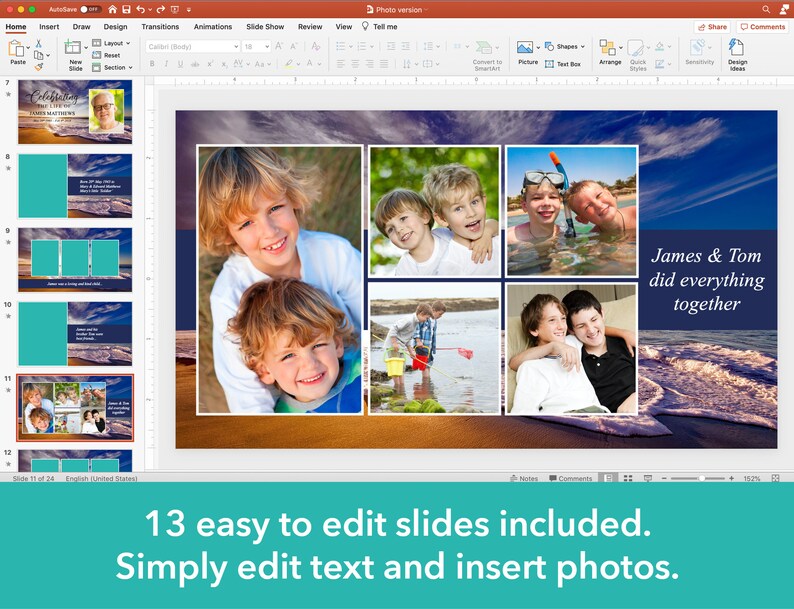Expand the Picture dropdown arrow
This screenshot has width=794, height=609.
coord(538,48)
